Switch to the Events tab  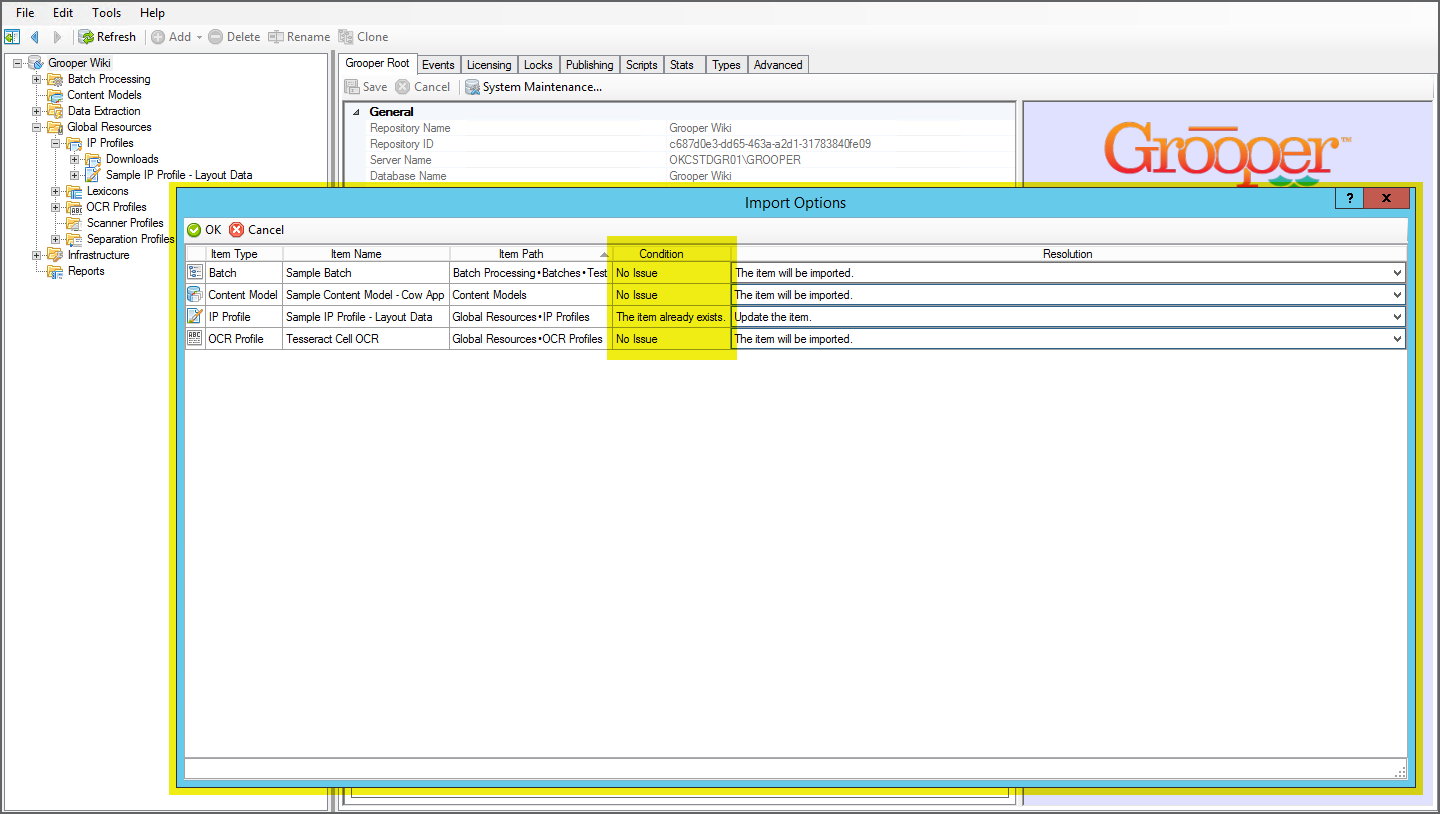coord(438,65)
